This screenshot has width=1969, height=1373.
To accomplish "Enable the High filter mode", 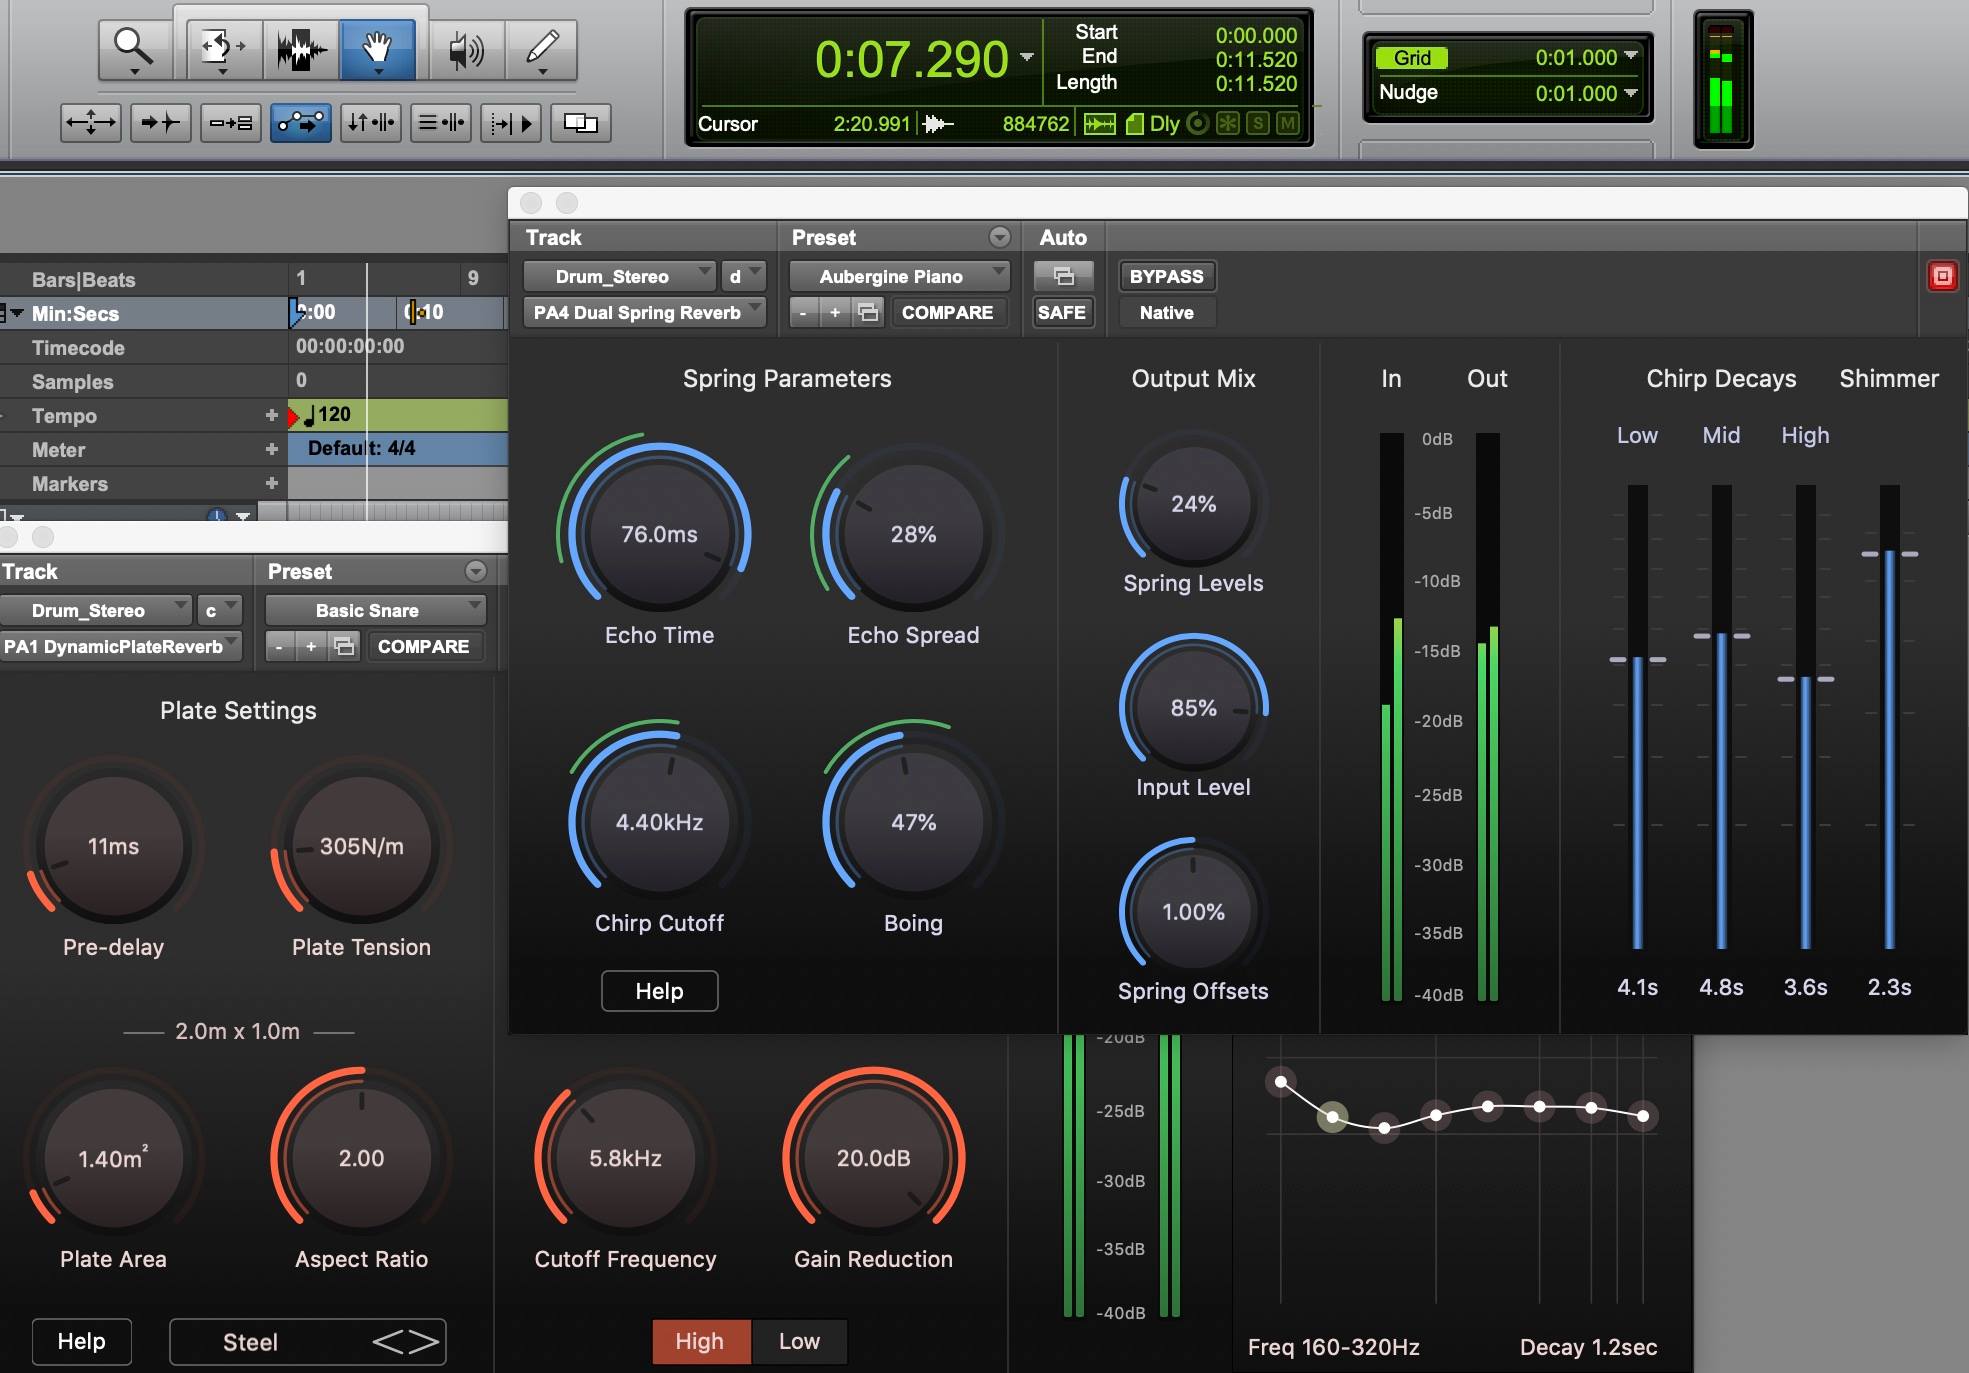I will pos(699,1341).
